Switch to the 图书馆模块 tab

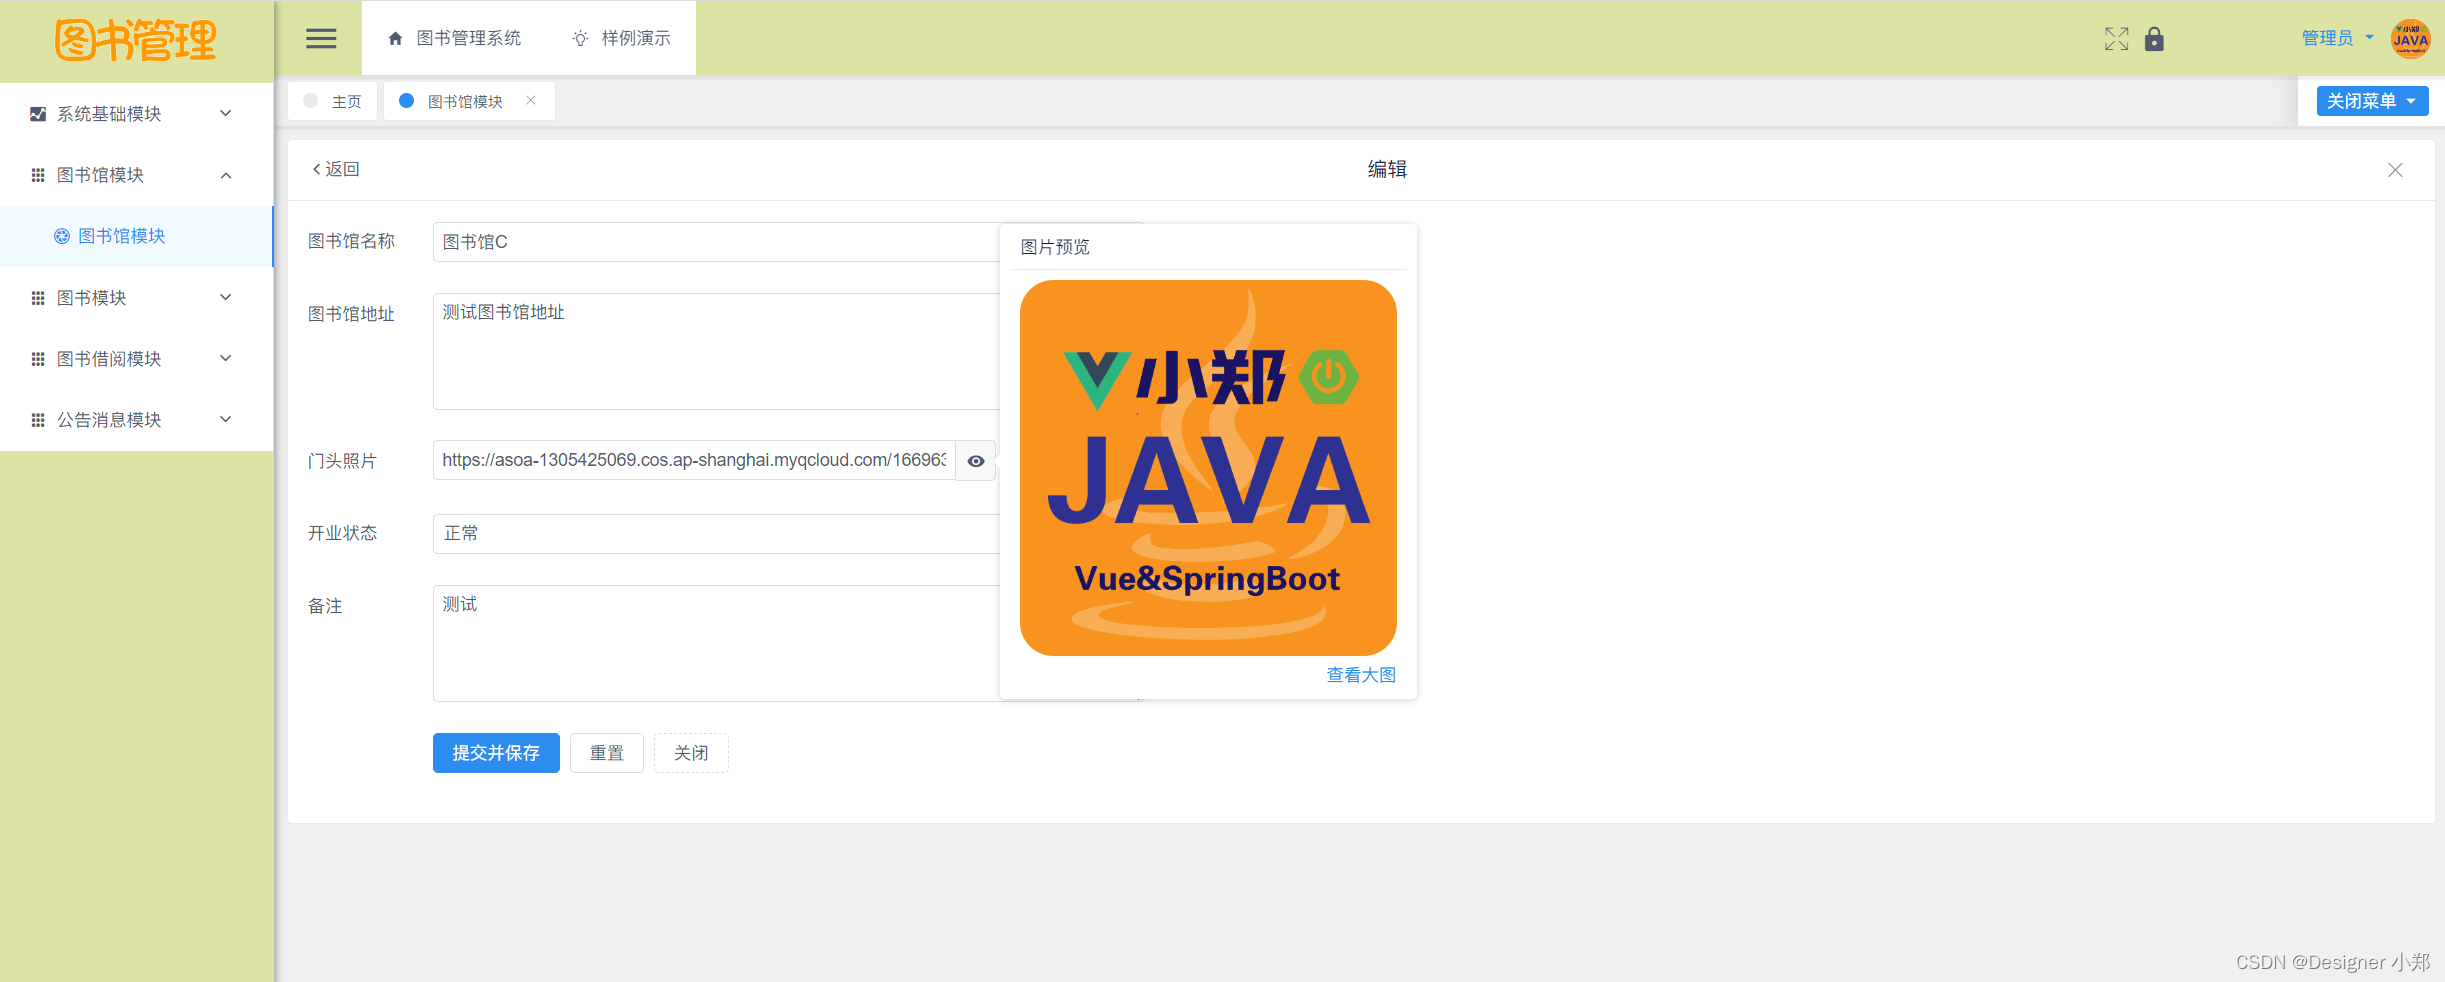(469, 101)
